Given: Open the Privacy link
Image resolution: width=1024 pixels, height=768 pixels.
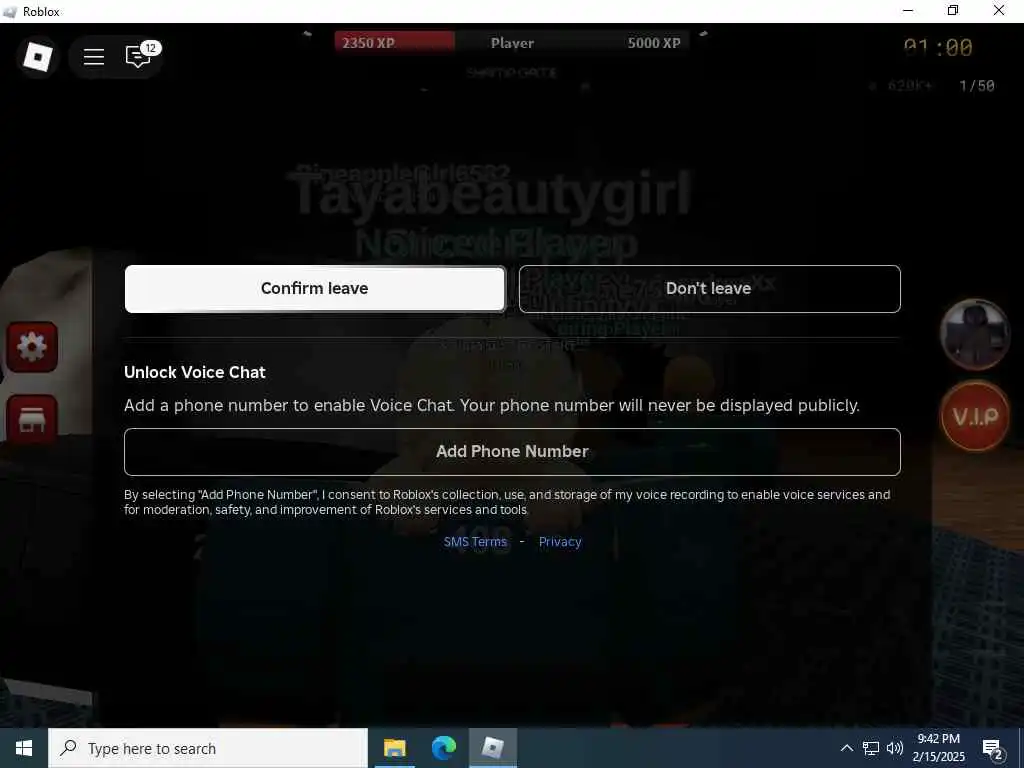Looking at the screenshot, I should pyautogui.click(x=560, y=542).
